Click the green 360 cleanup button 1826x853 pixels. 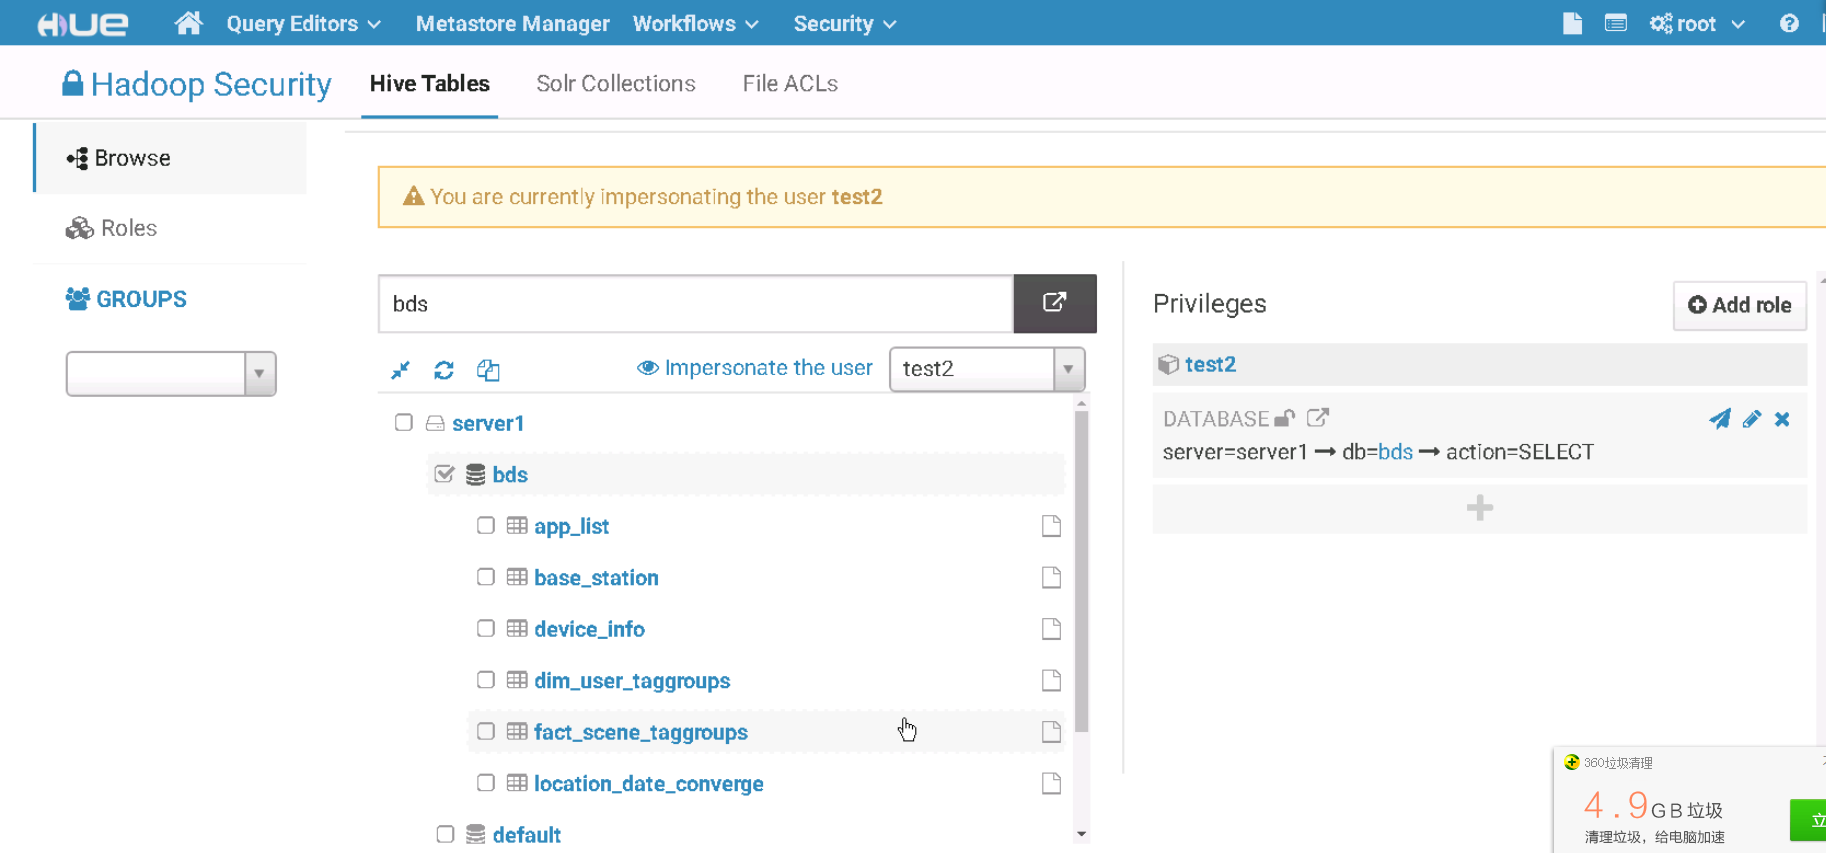[1808, 820]
